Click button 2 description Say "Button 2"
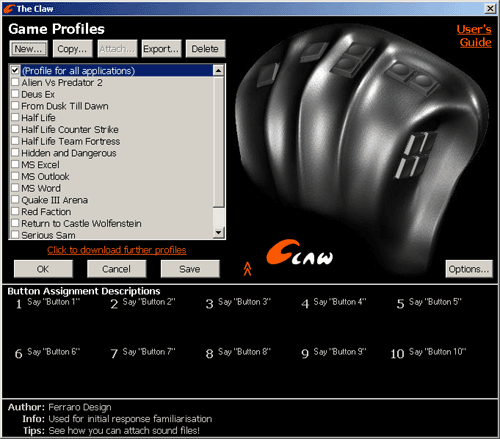The width and height of the screenshot is (500, 439). click(x=149, y=302)
